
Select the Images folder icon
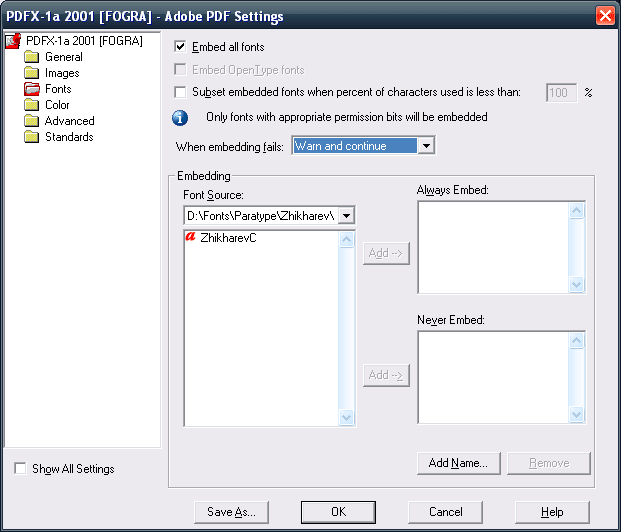coord(32,73)
